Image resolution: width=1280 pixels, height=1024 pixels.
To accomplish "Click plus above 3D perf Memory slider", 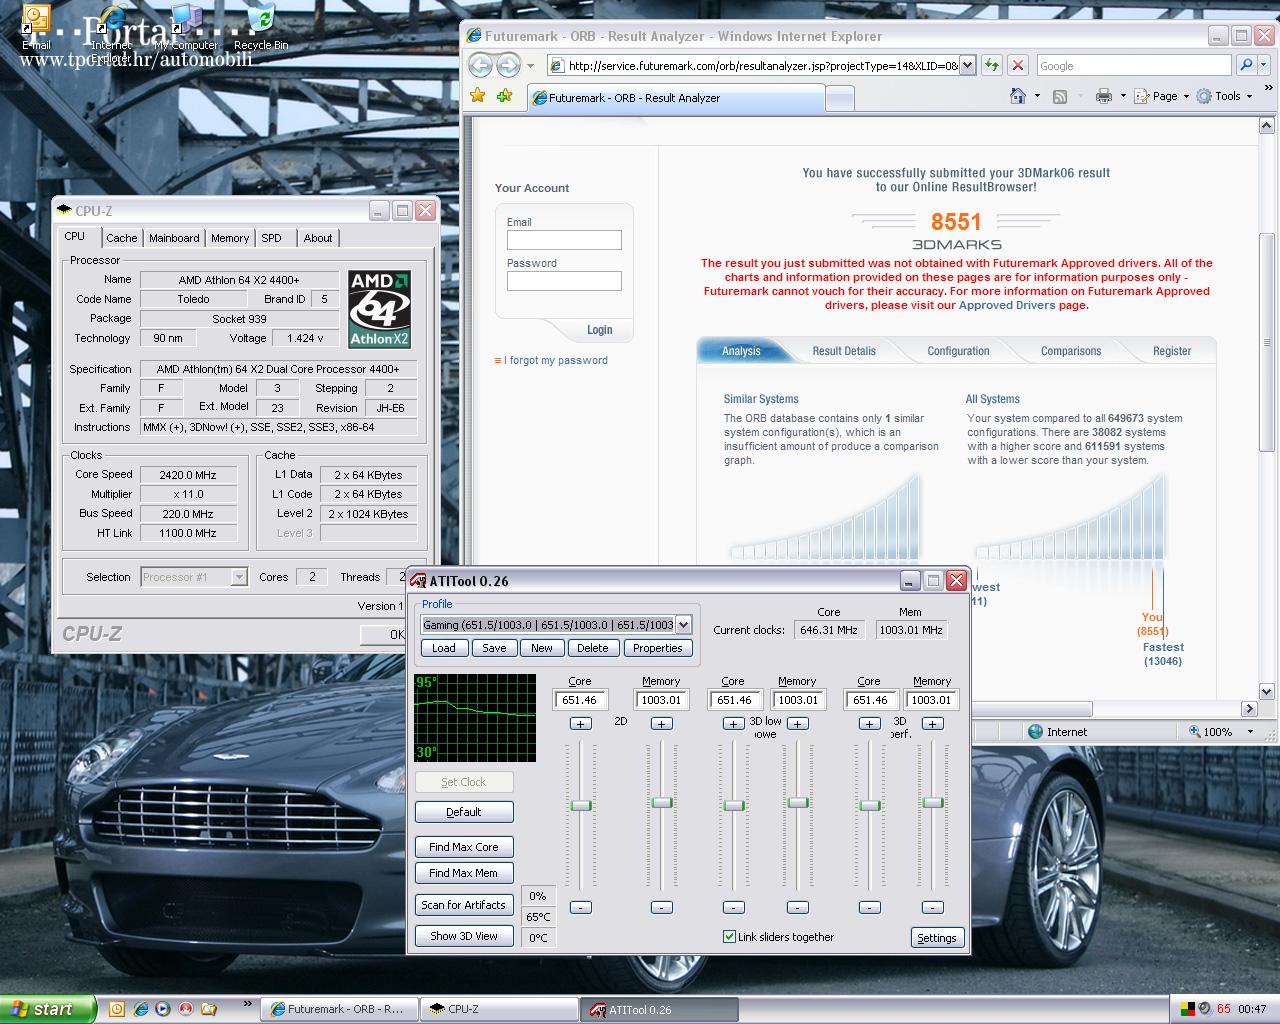I will click(932, 723).
